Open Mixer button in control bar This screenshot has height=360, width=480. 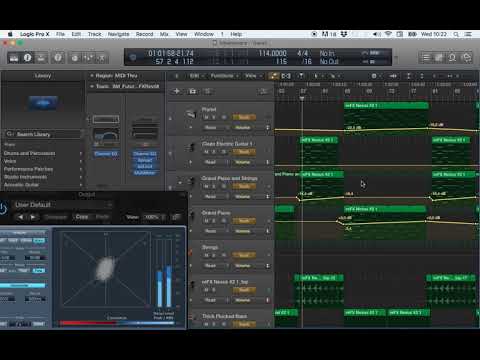coord(88,58)
